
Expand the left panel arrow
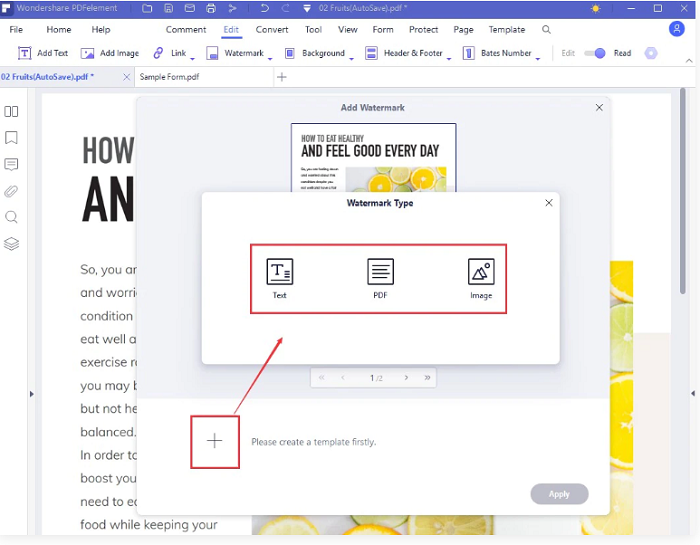pyautogui.click(x=31, y=394)
